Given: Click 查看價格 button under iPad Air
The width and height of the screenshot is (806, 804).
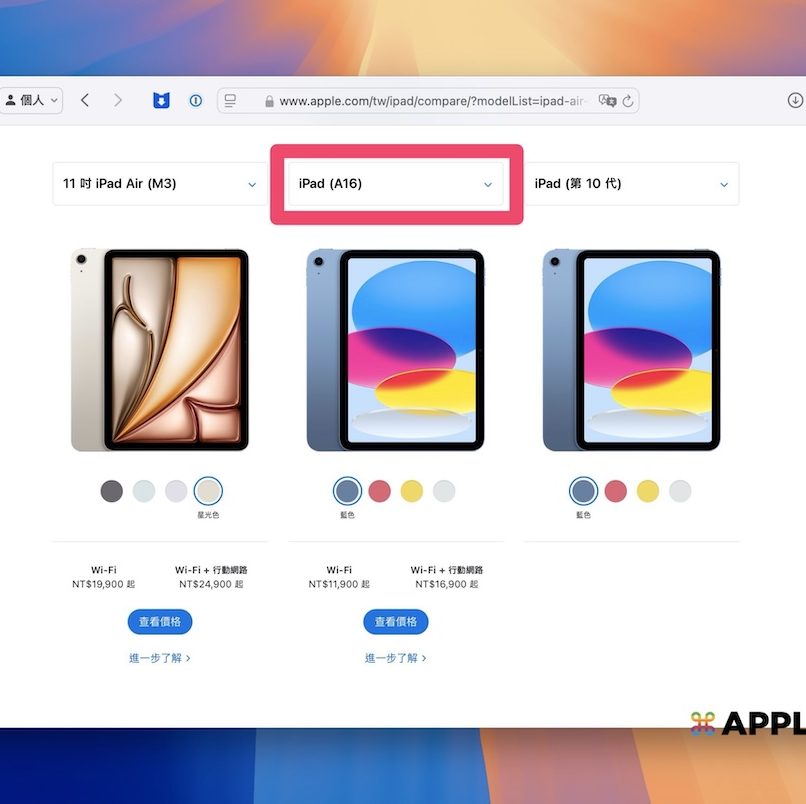Looking at the screenshot, I should (160, 622).
